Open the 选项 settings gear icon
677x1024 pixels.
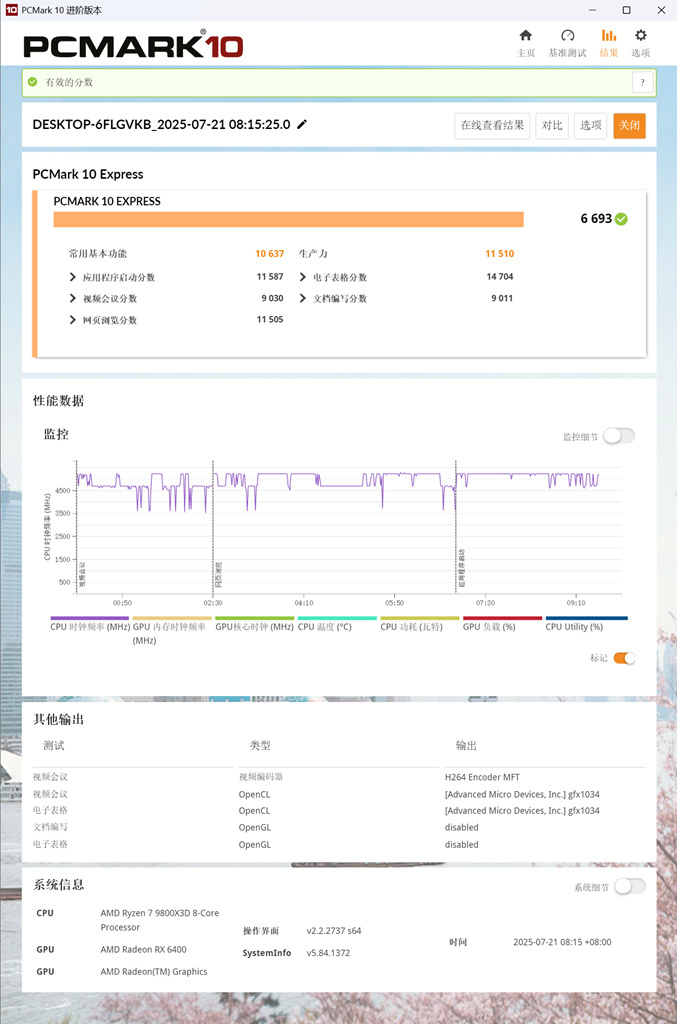[x=640, y=36]
